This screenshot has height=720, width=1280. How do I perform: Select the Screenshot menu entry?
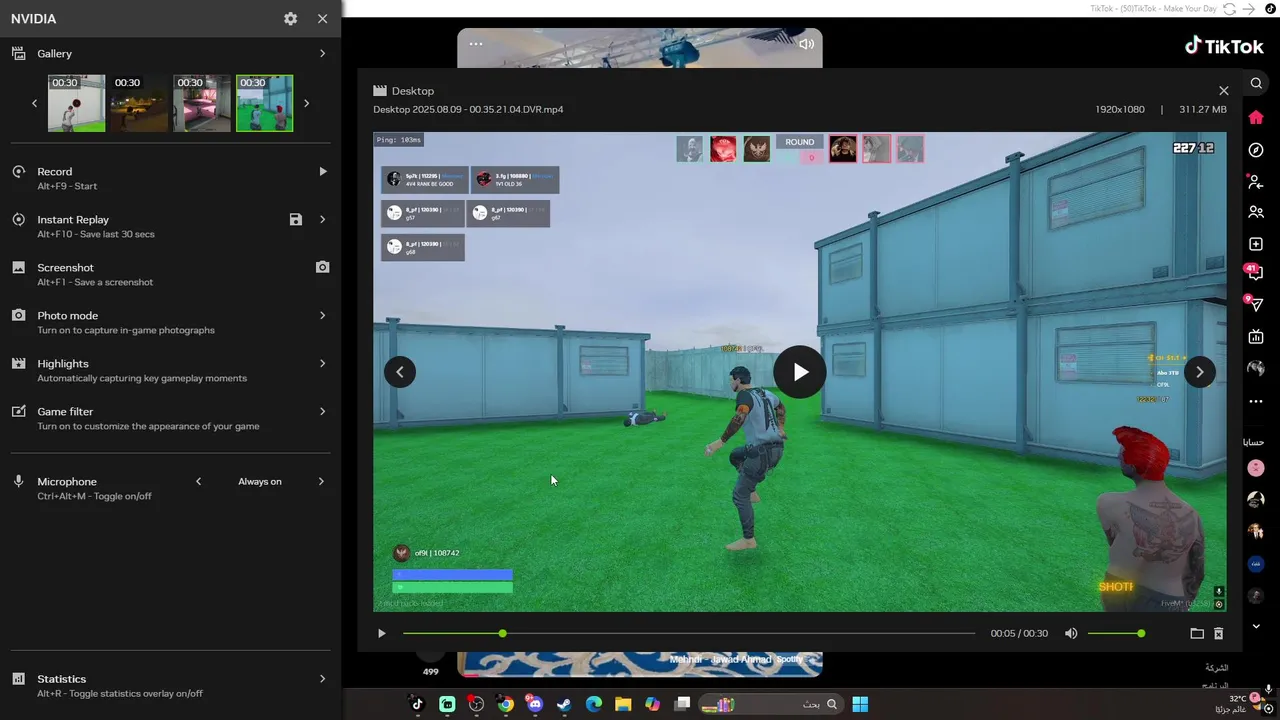[65, 267]
